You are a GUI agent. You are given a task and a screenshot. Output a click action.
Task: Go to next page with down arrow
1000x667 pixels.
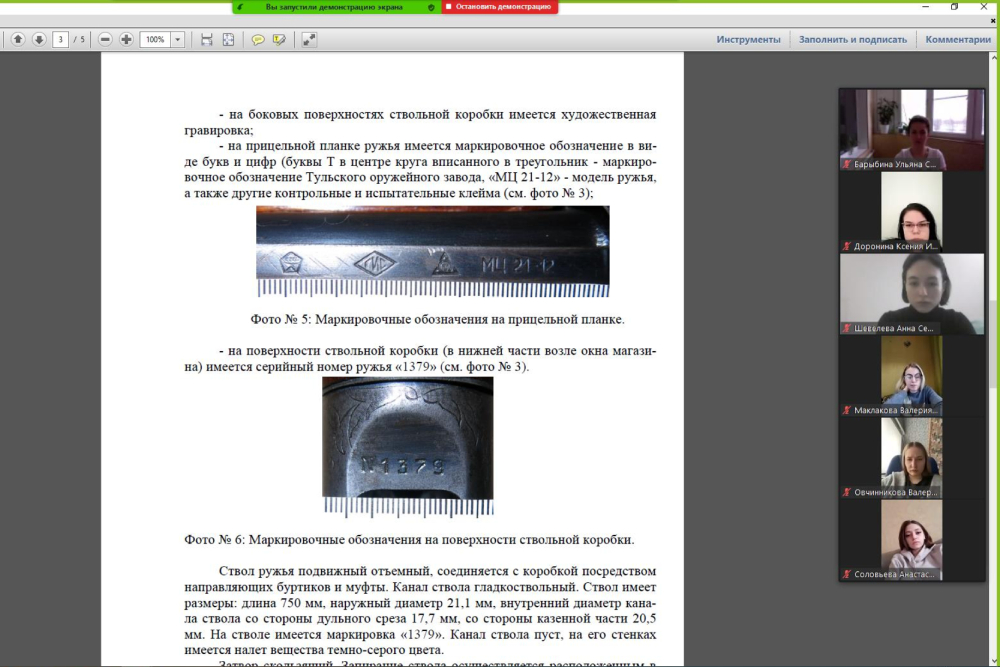click(39, 39)
